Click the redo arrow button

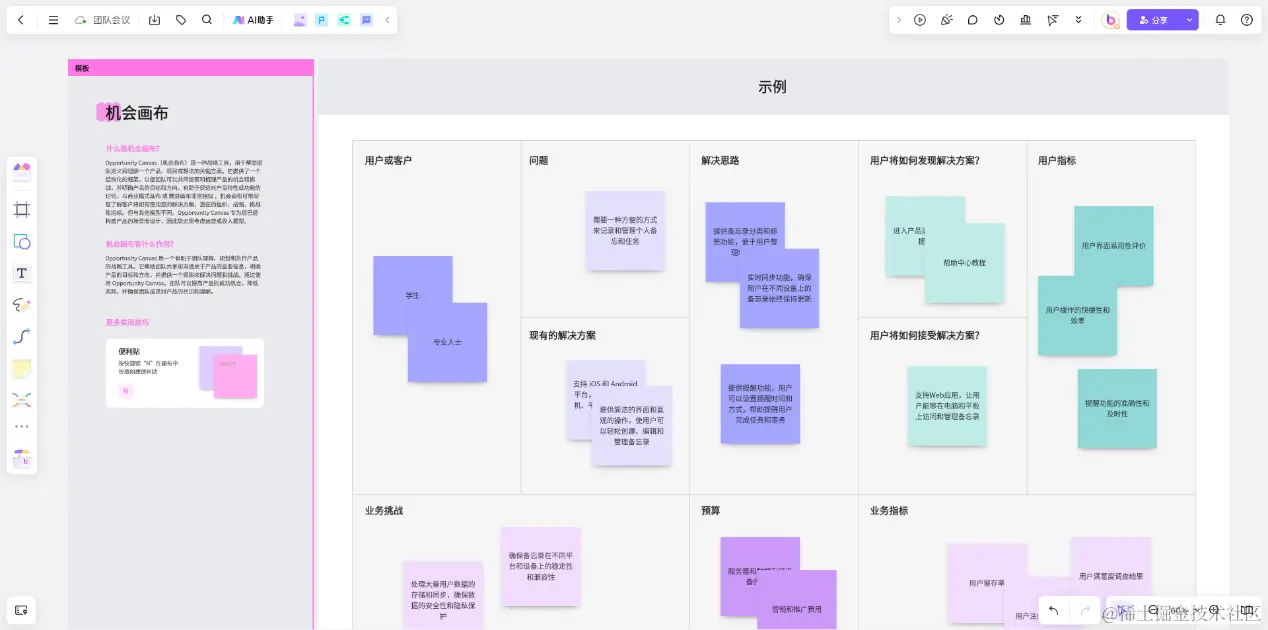[x=1086, y=610]
